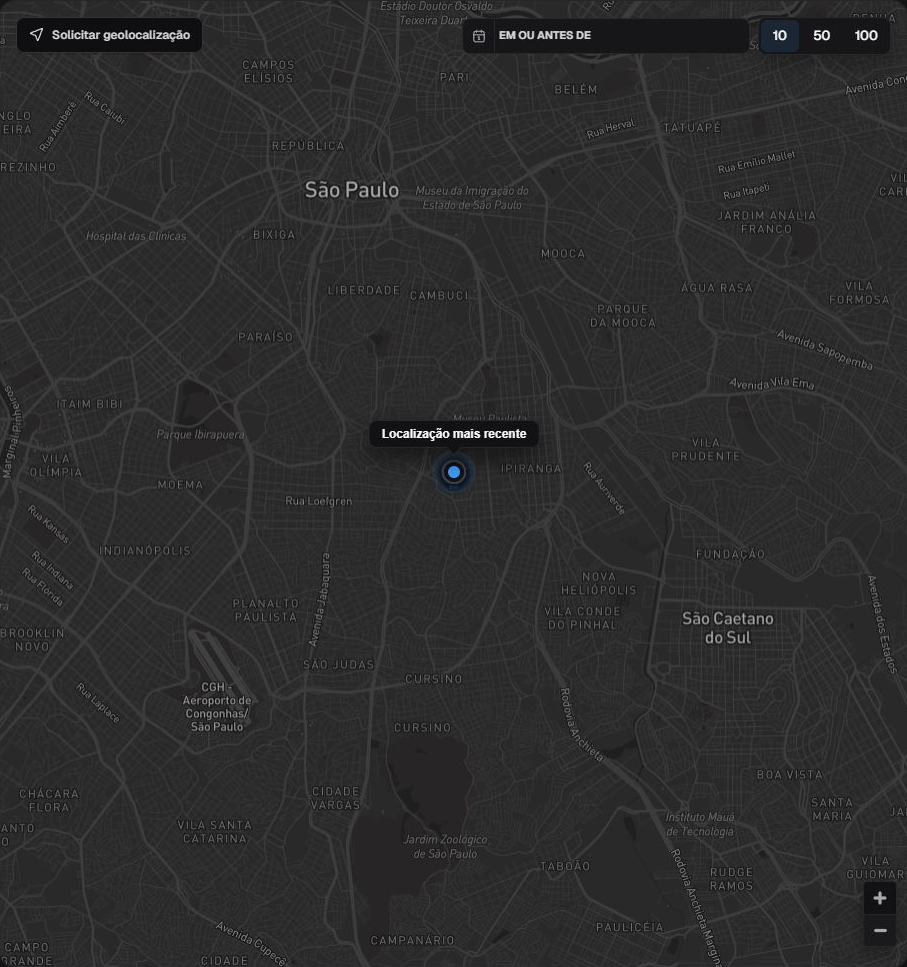Zoom out with the minus button
Screen dimensions: 907x967
point(880,930)
